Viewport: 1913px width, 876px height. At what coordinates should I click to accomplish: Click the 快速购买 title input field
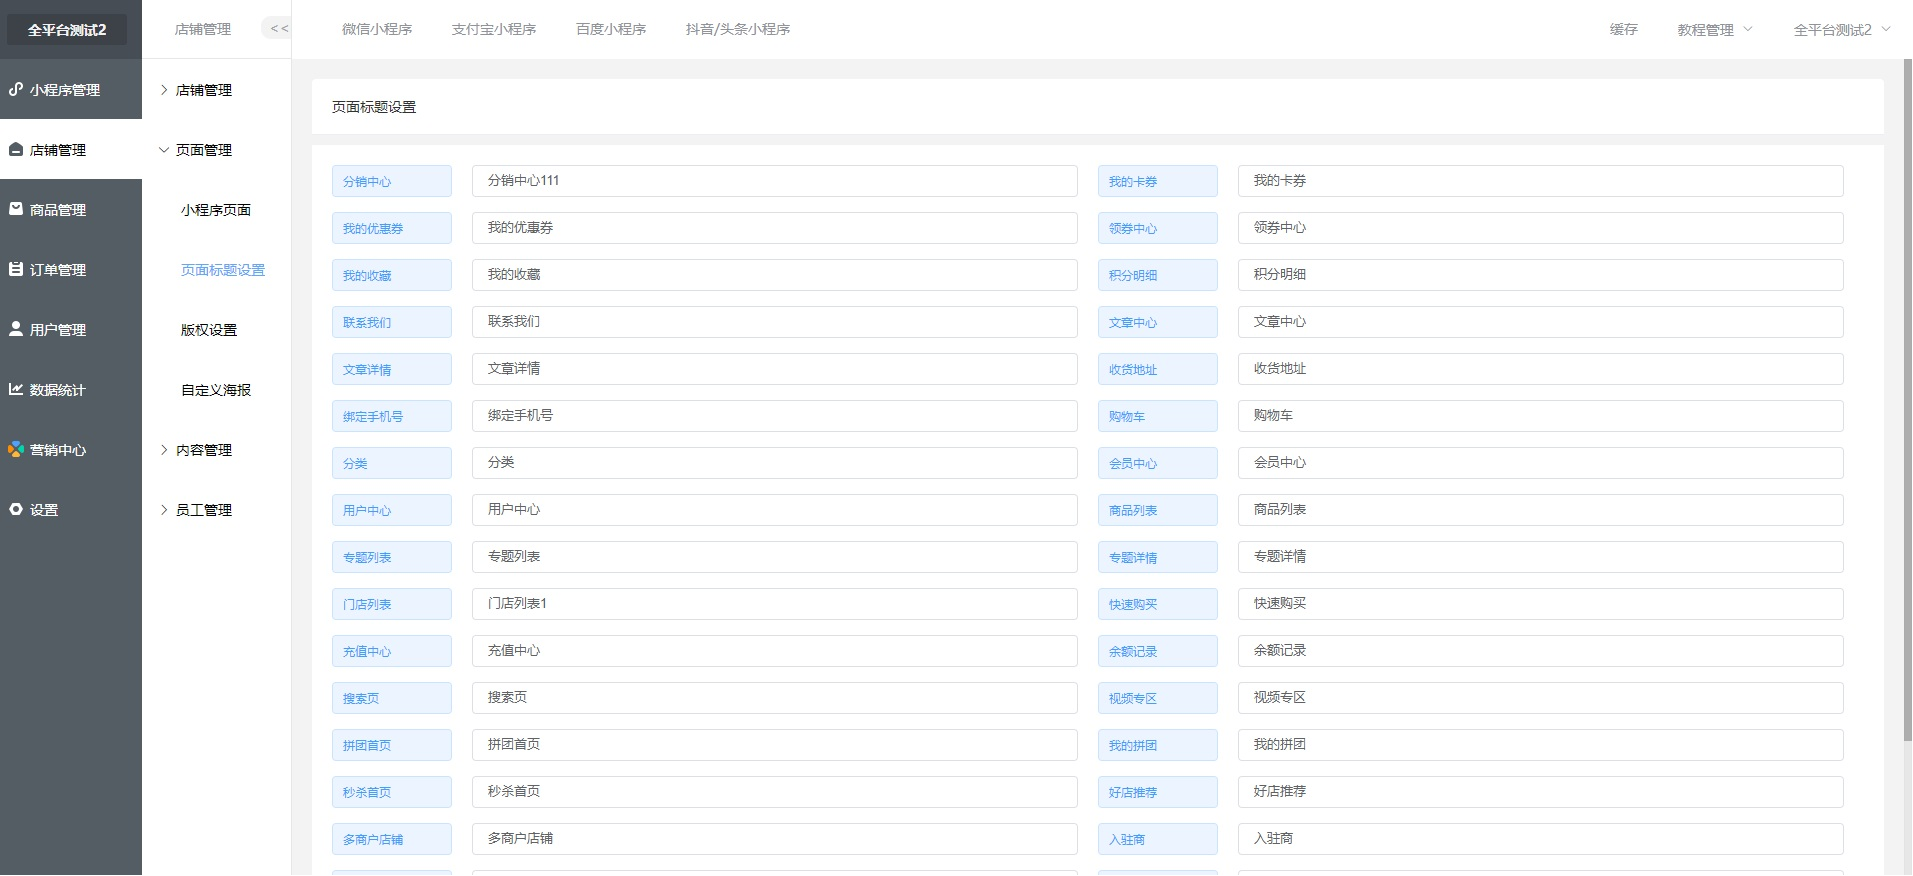click(x=1541, y=604)
